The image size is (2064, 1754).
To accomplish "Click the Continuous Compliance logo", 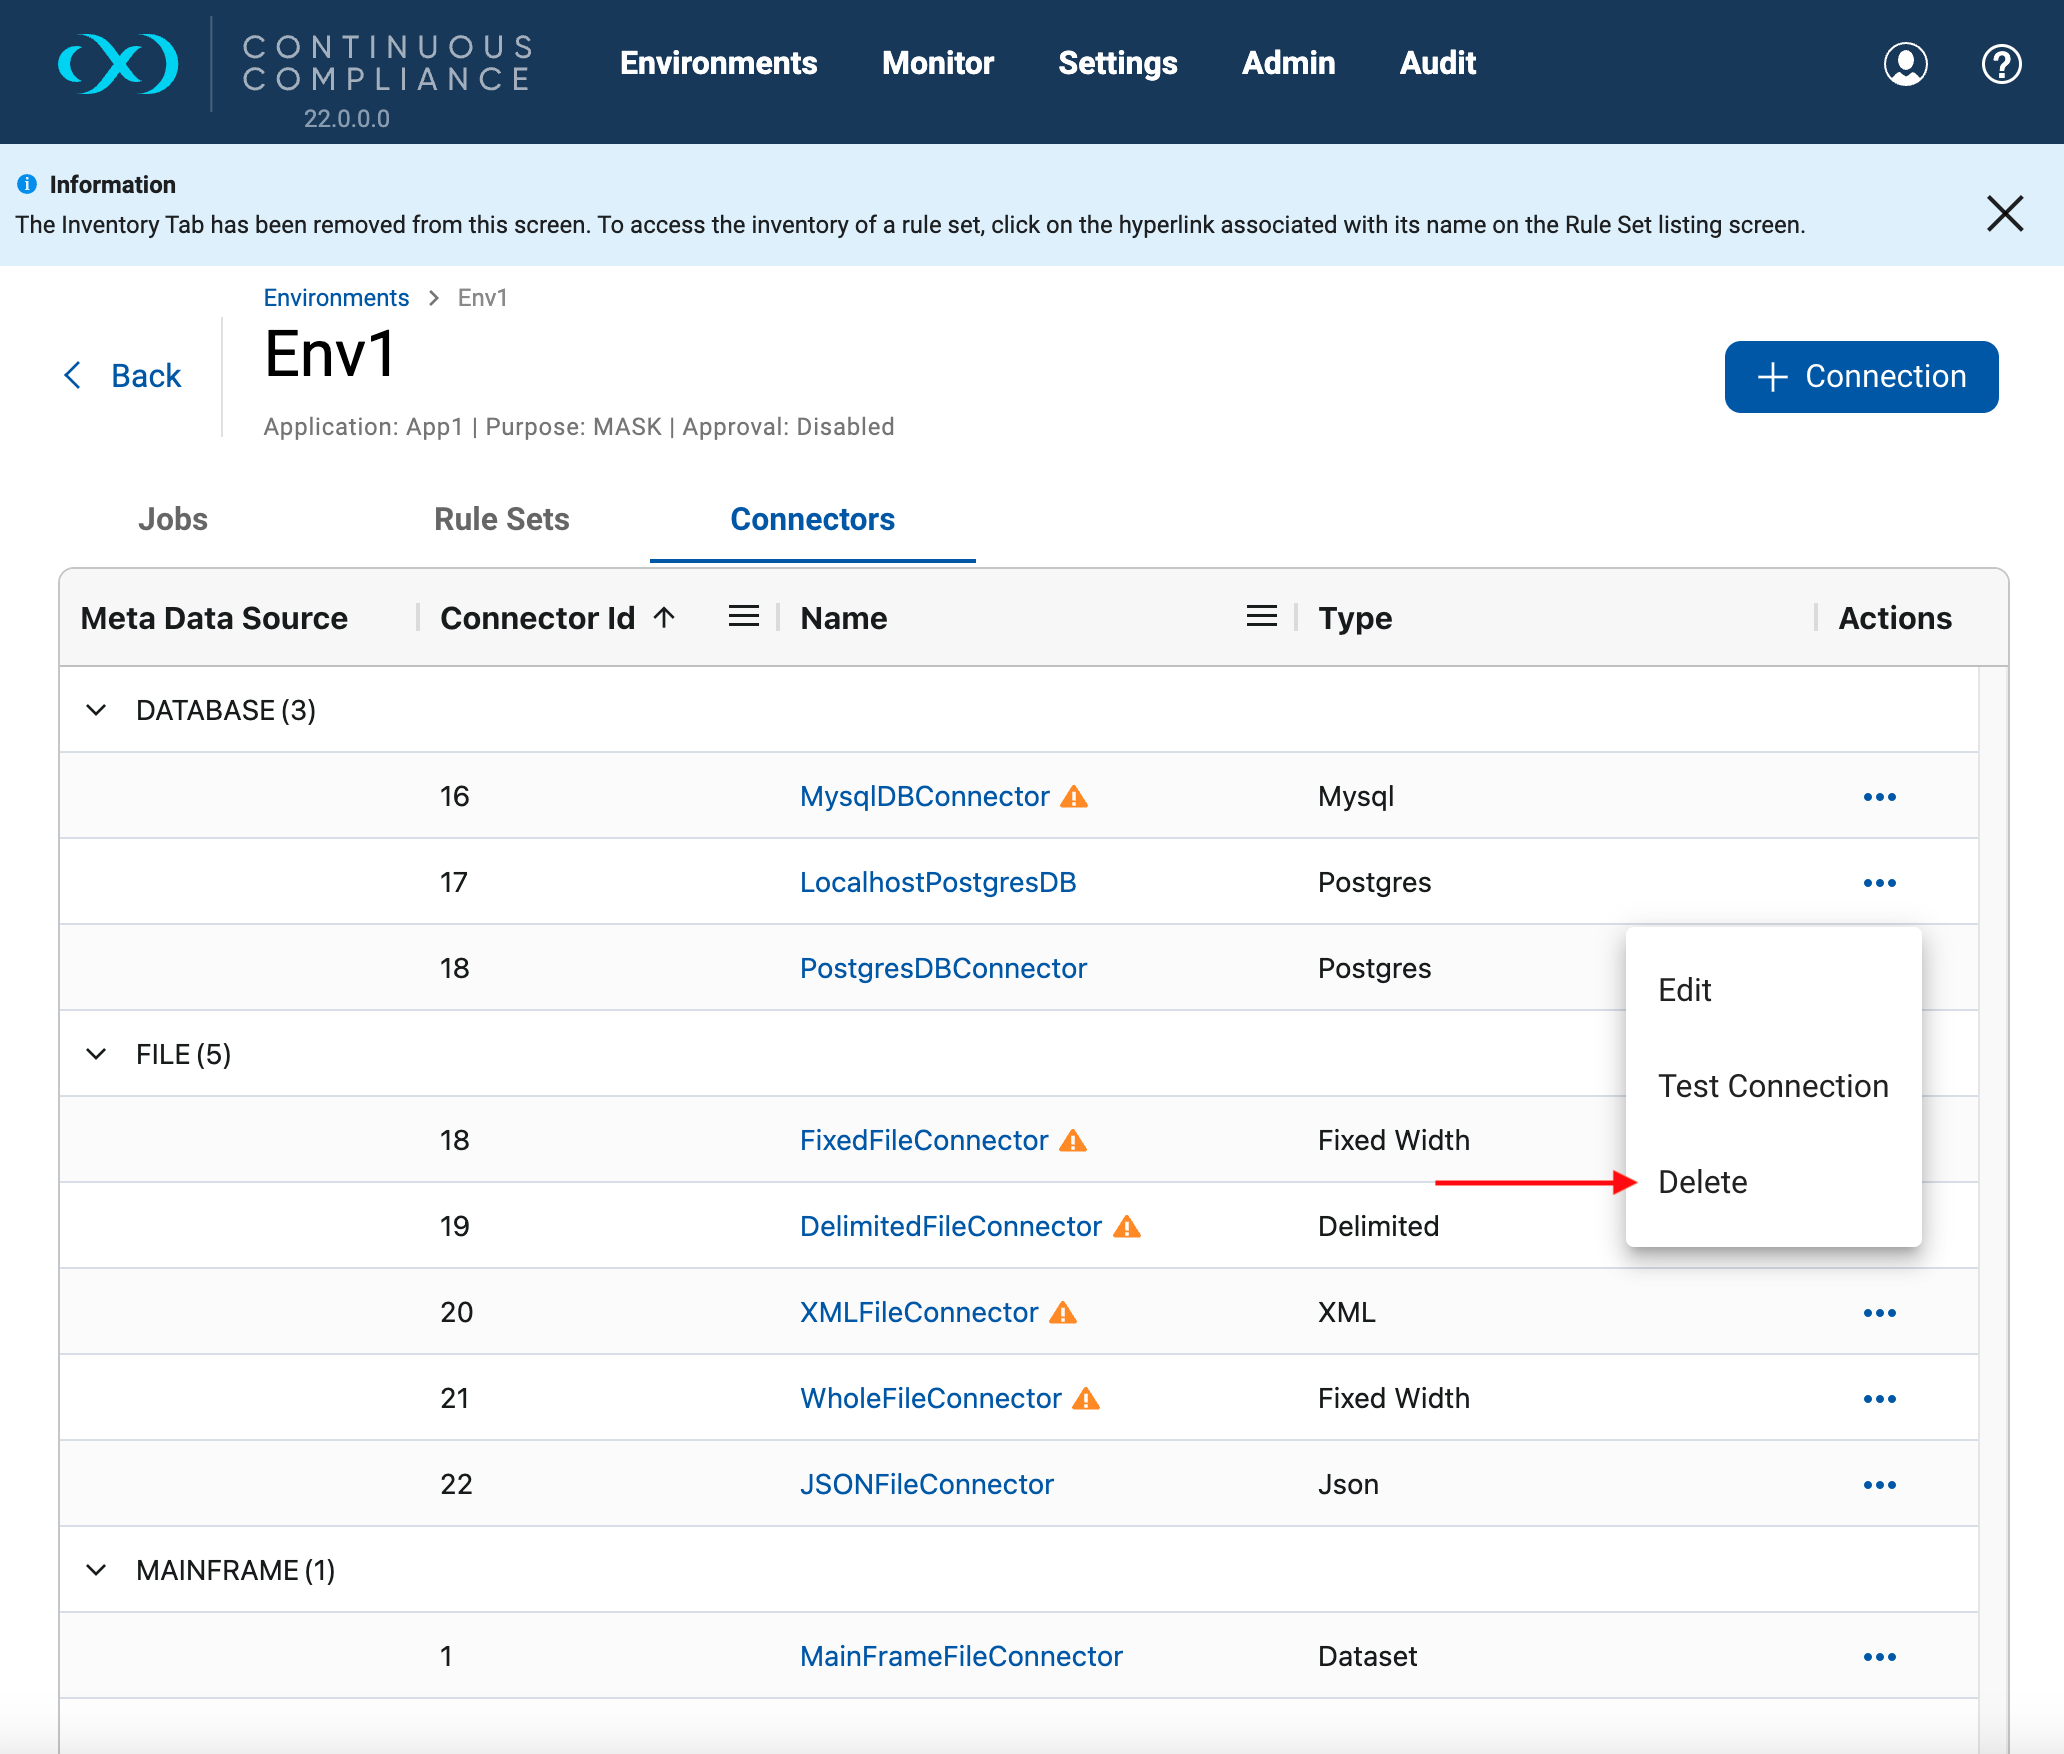I will (118, 64).
